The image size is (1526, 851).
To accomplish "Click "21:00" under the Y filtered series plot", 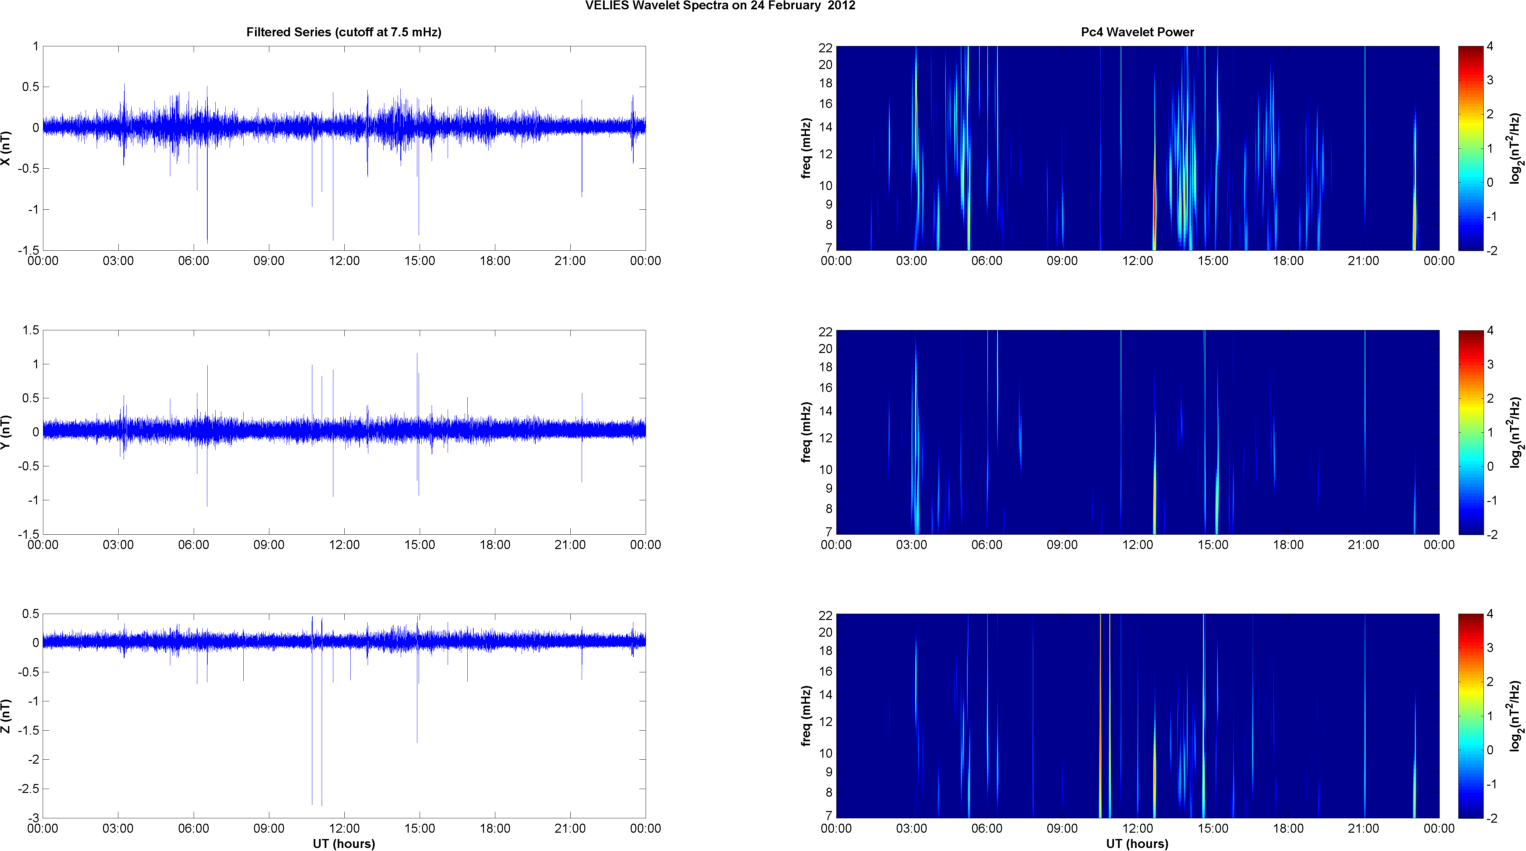I will [x=570, y=545].
